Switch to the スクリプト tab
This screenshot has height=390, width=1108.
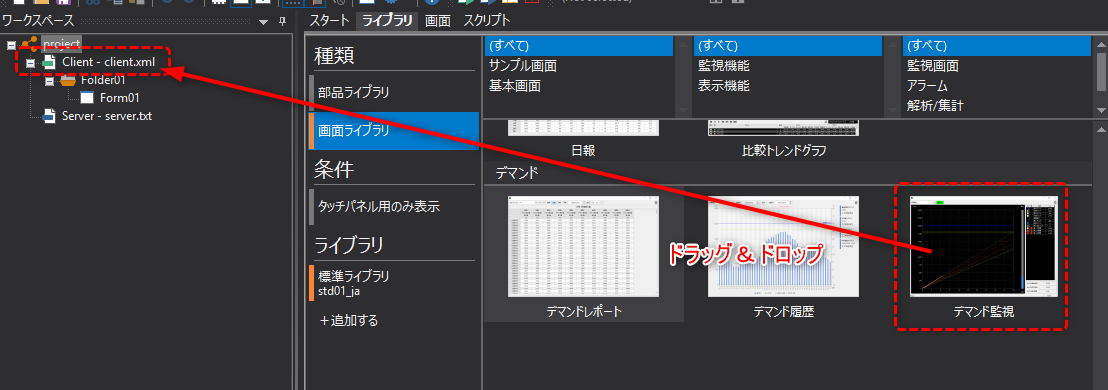coord(486,20)
